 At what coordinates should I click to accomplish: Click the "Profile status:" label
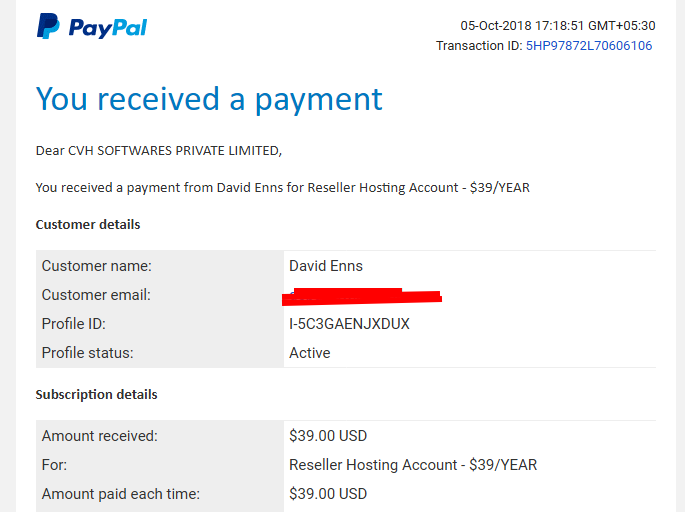[x=87, y=353]
